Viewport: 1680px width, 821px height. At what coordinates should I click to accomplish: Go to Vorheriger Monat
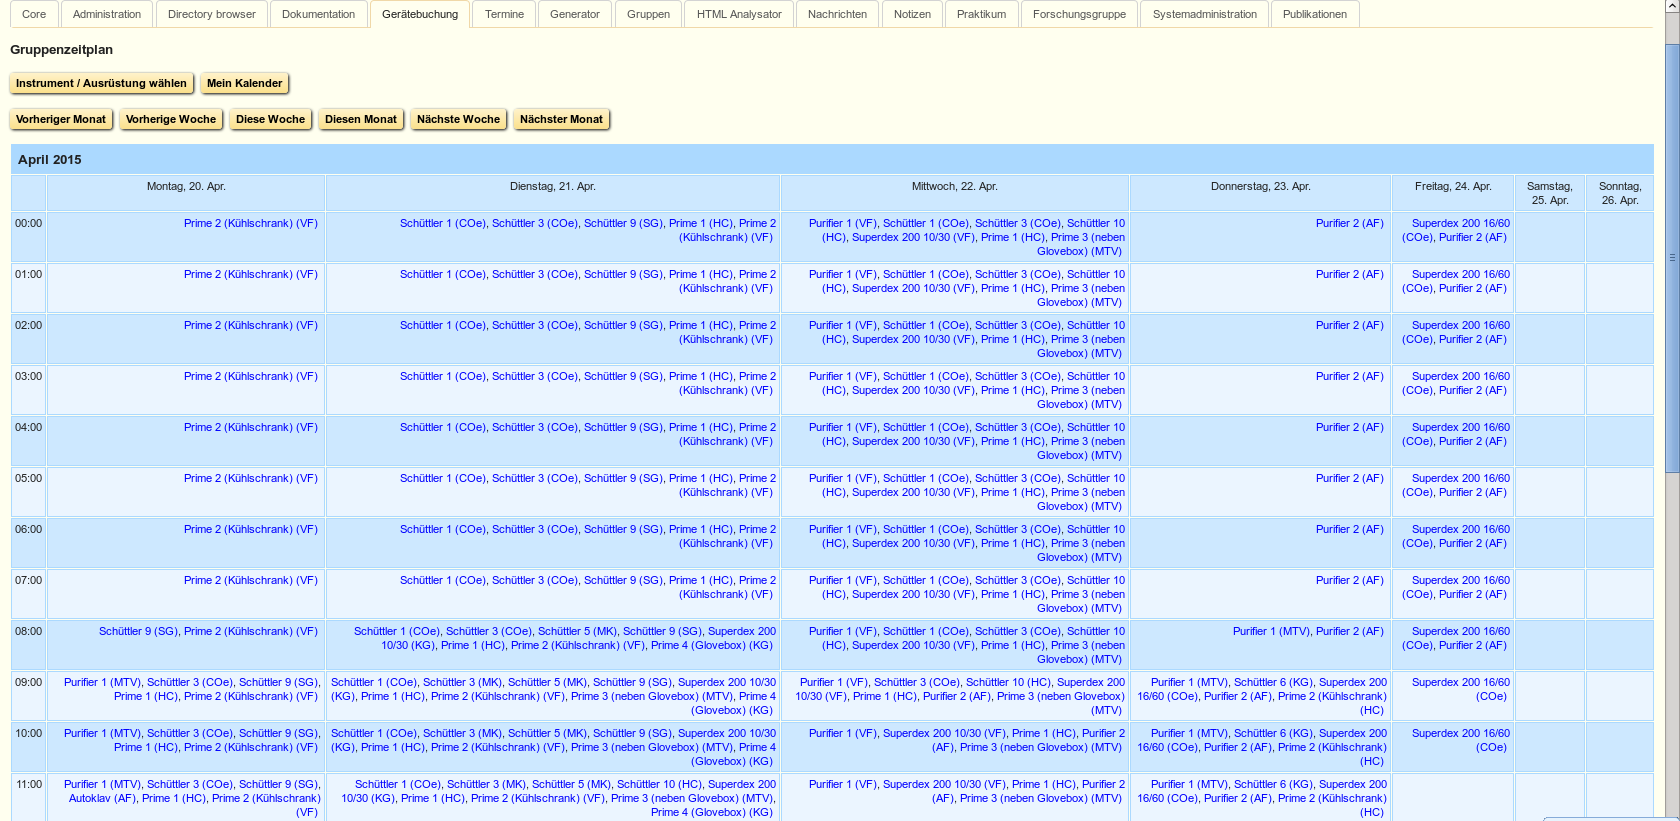point(61,119)
